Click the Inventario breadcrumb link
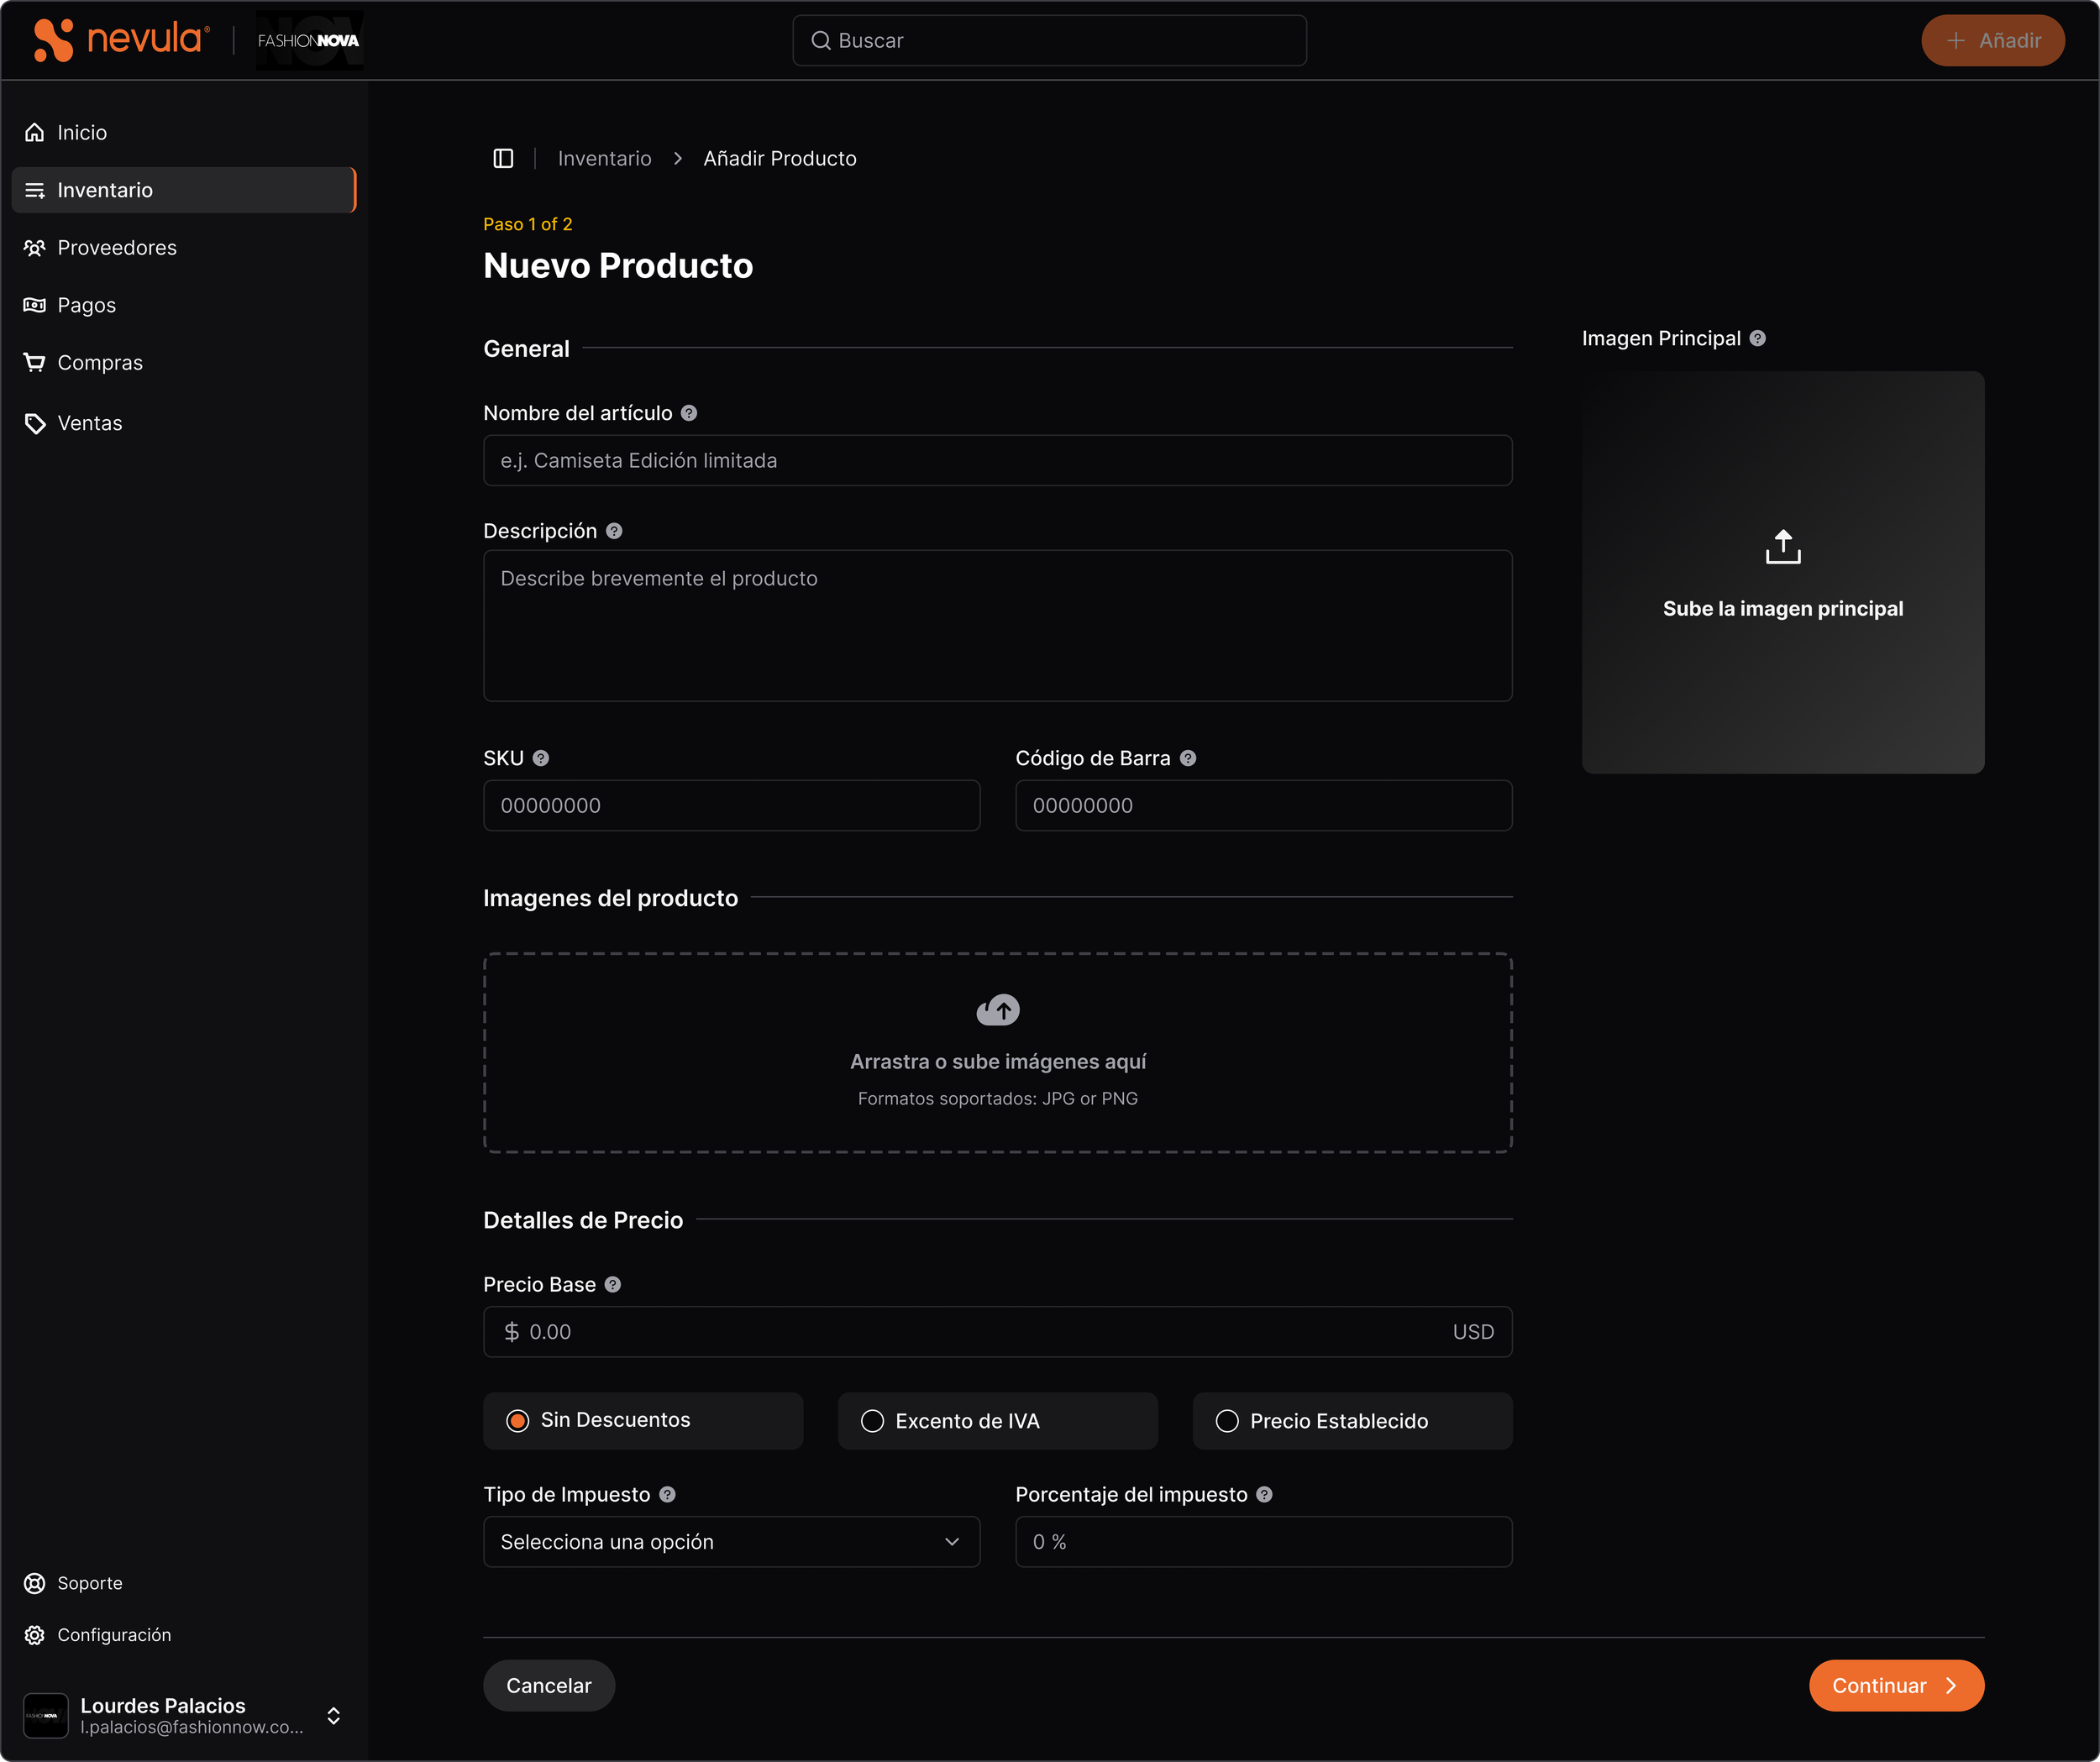 click(604, 158)
